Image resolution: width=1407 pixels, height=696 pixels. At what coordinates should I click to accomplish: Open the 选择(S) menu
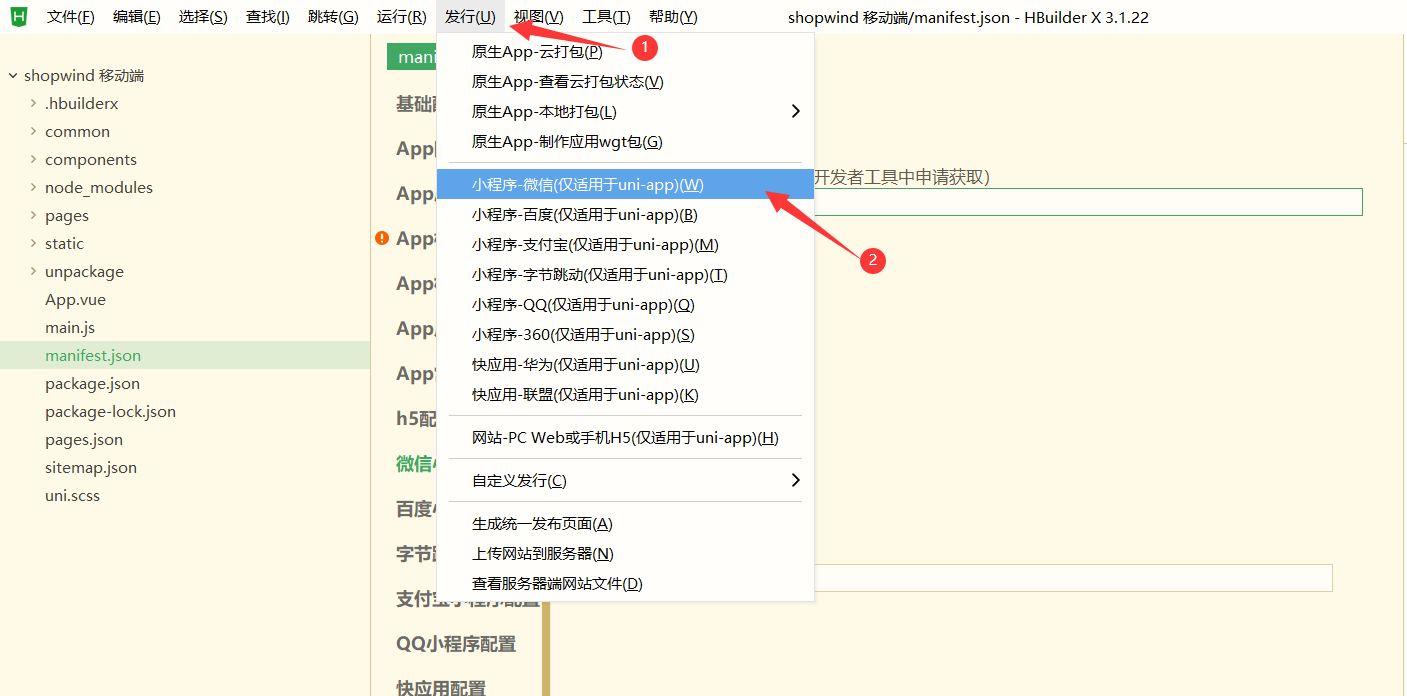coord(203,17)
